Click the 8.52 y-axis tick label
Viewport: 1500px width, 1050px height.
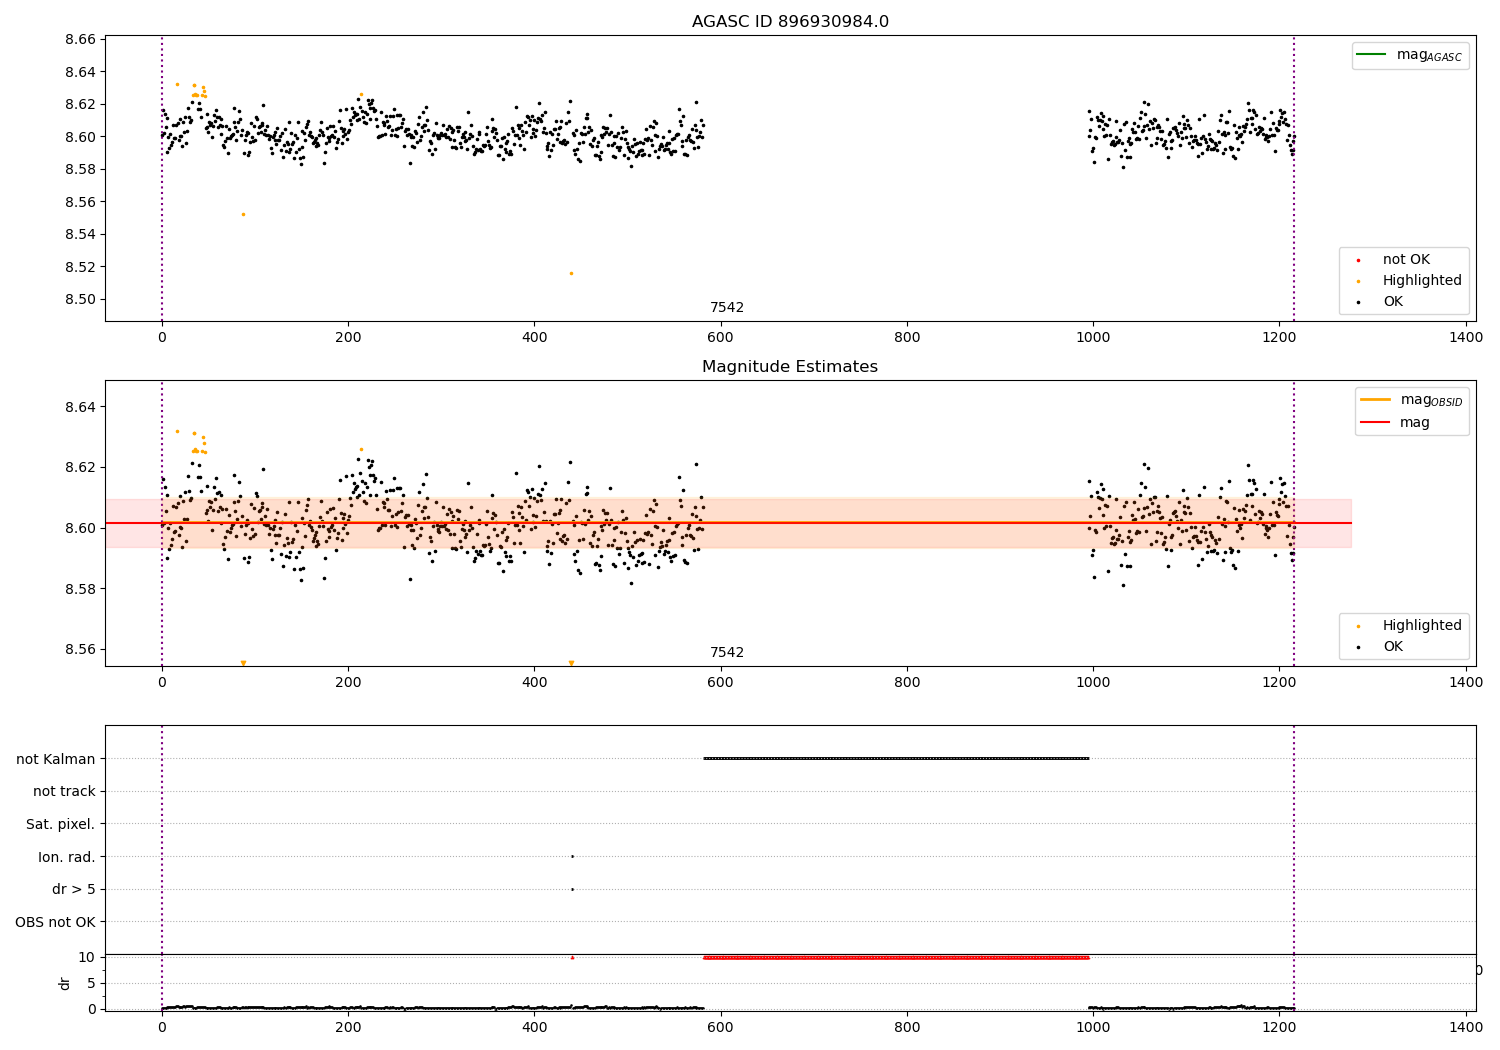coord(79,267)
